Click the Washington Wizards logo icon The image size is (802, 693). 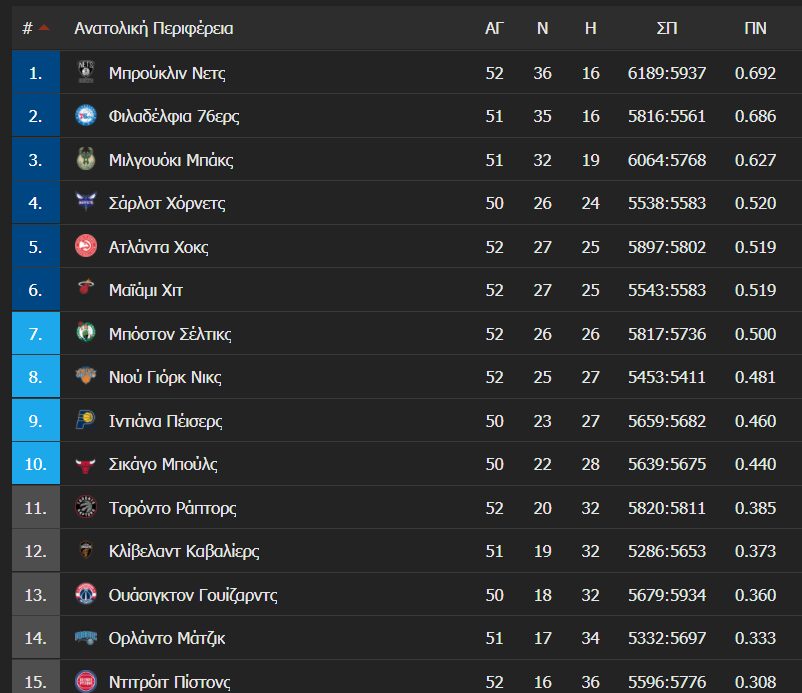[86, 594]
